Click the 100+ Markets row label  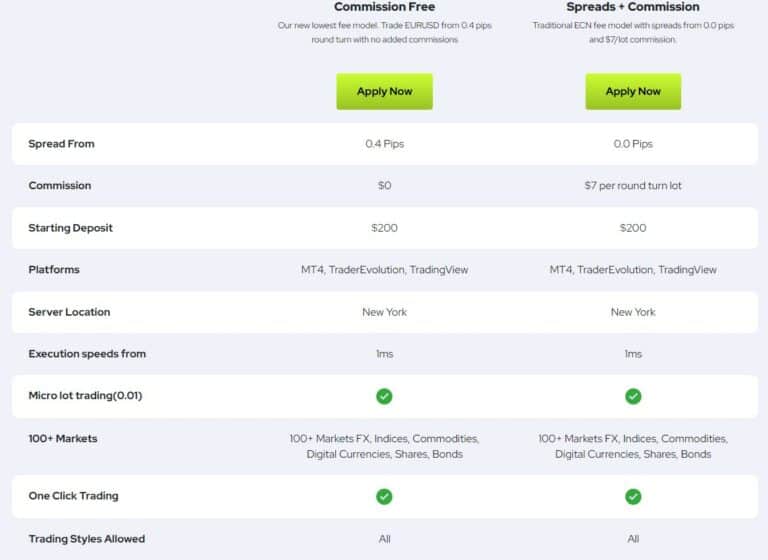coord(63,439)
